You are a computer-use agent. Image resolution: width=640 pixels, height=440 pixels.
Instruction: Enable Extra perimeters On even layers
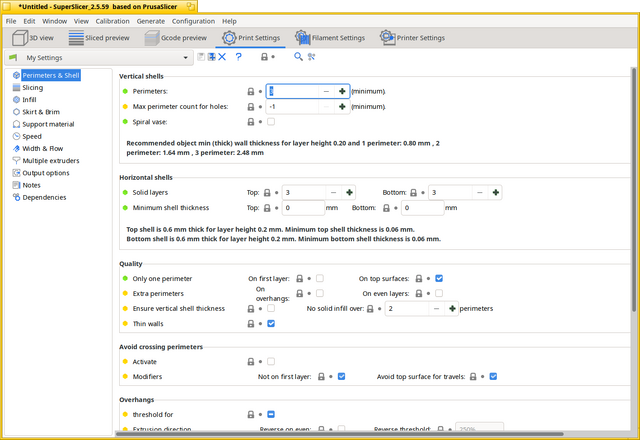click(x=439, y=293)
